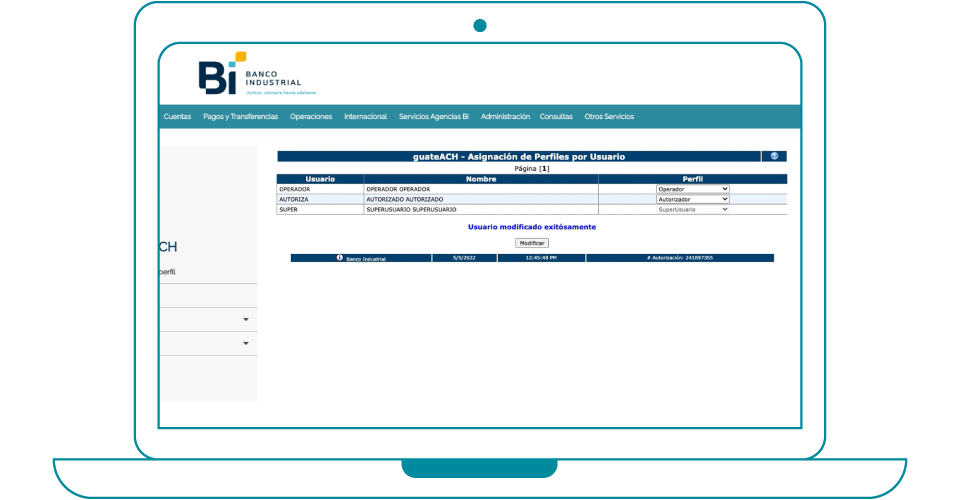Open the Perfil dropdown for OPERADOR
The width and height of the screenshot is (960, 500).
pos(692,189)
